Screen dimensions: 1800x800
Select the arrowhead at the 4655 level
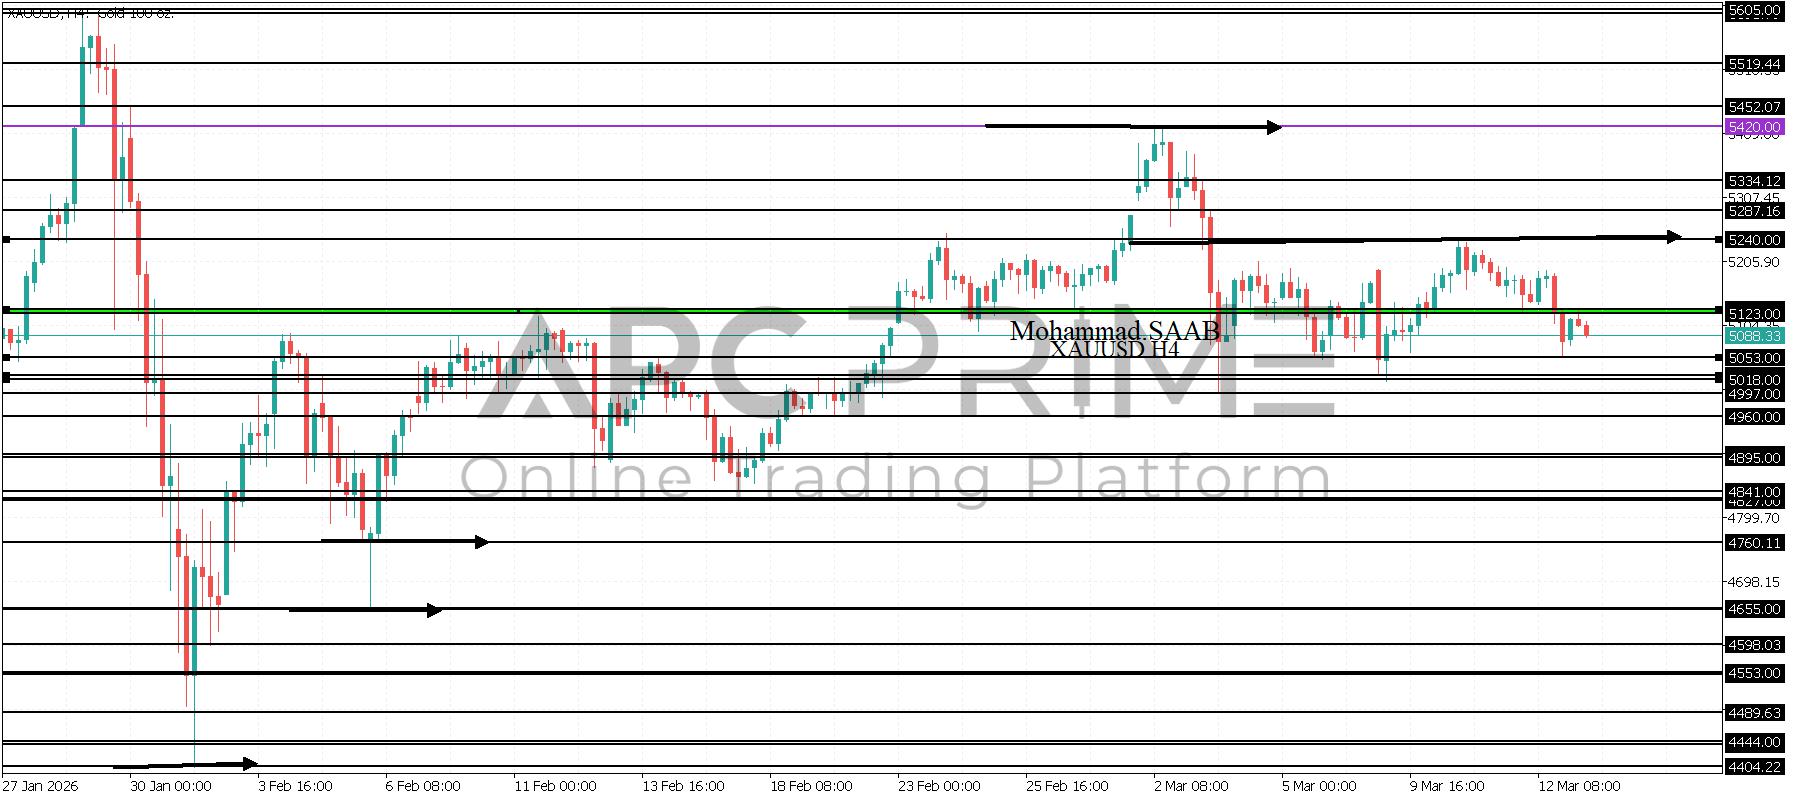point(434,610)
